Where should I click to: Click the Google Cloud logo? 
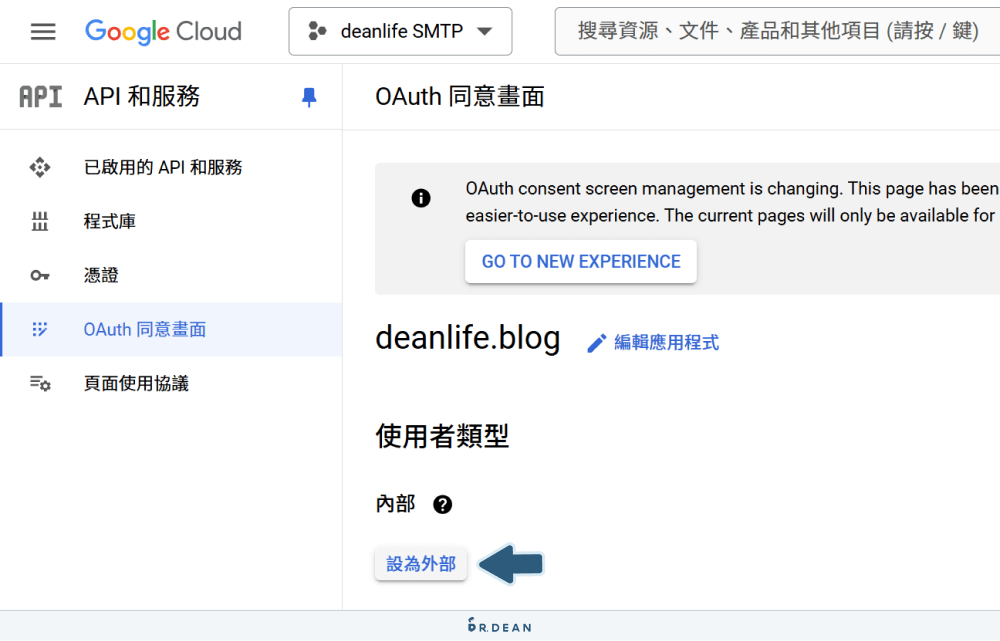pyautogui.click(x=163, y=31)
